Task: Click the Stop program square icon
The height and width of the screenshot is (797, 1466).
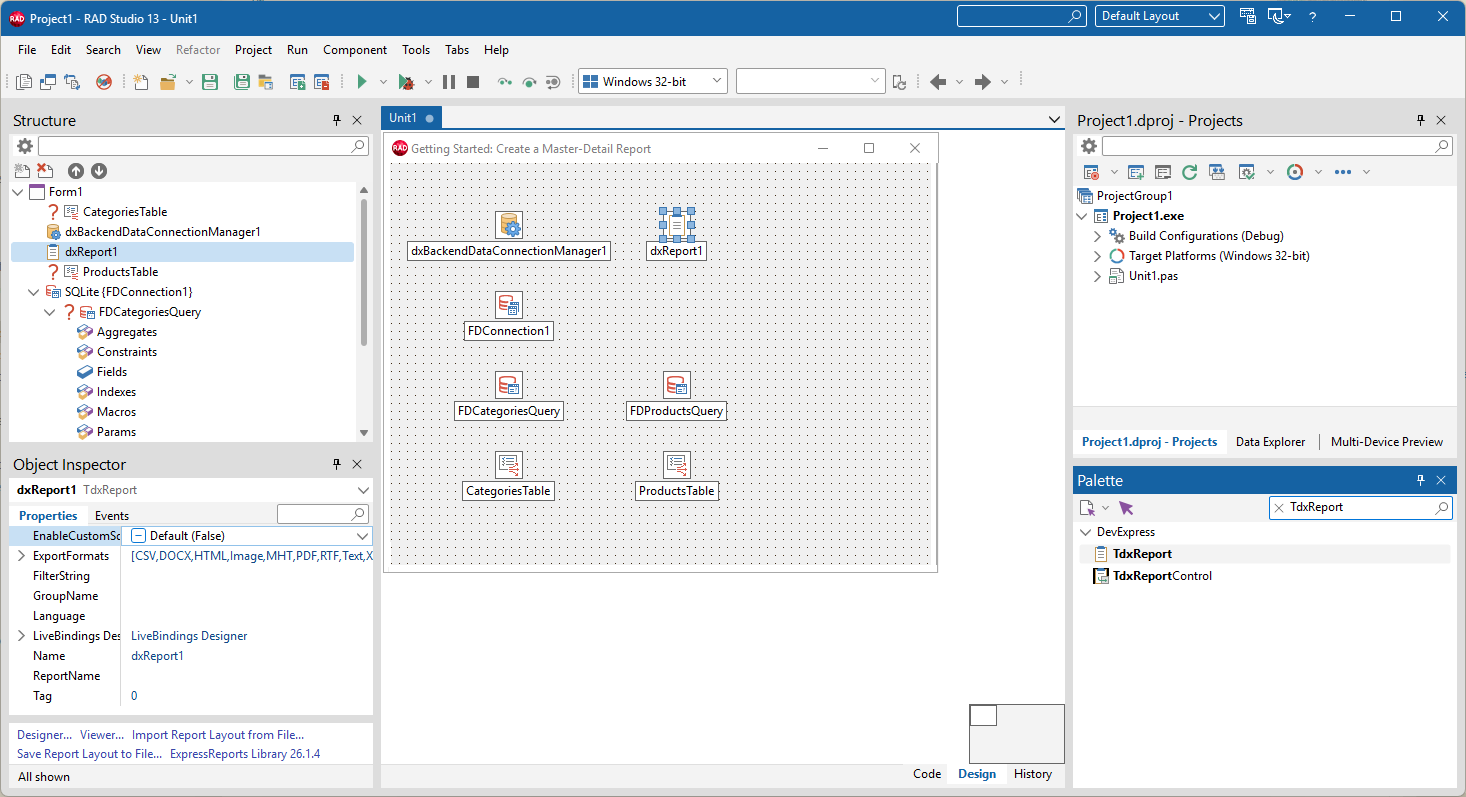Action: click(x=473, y=82)
